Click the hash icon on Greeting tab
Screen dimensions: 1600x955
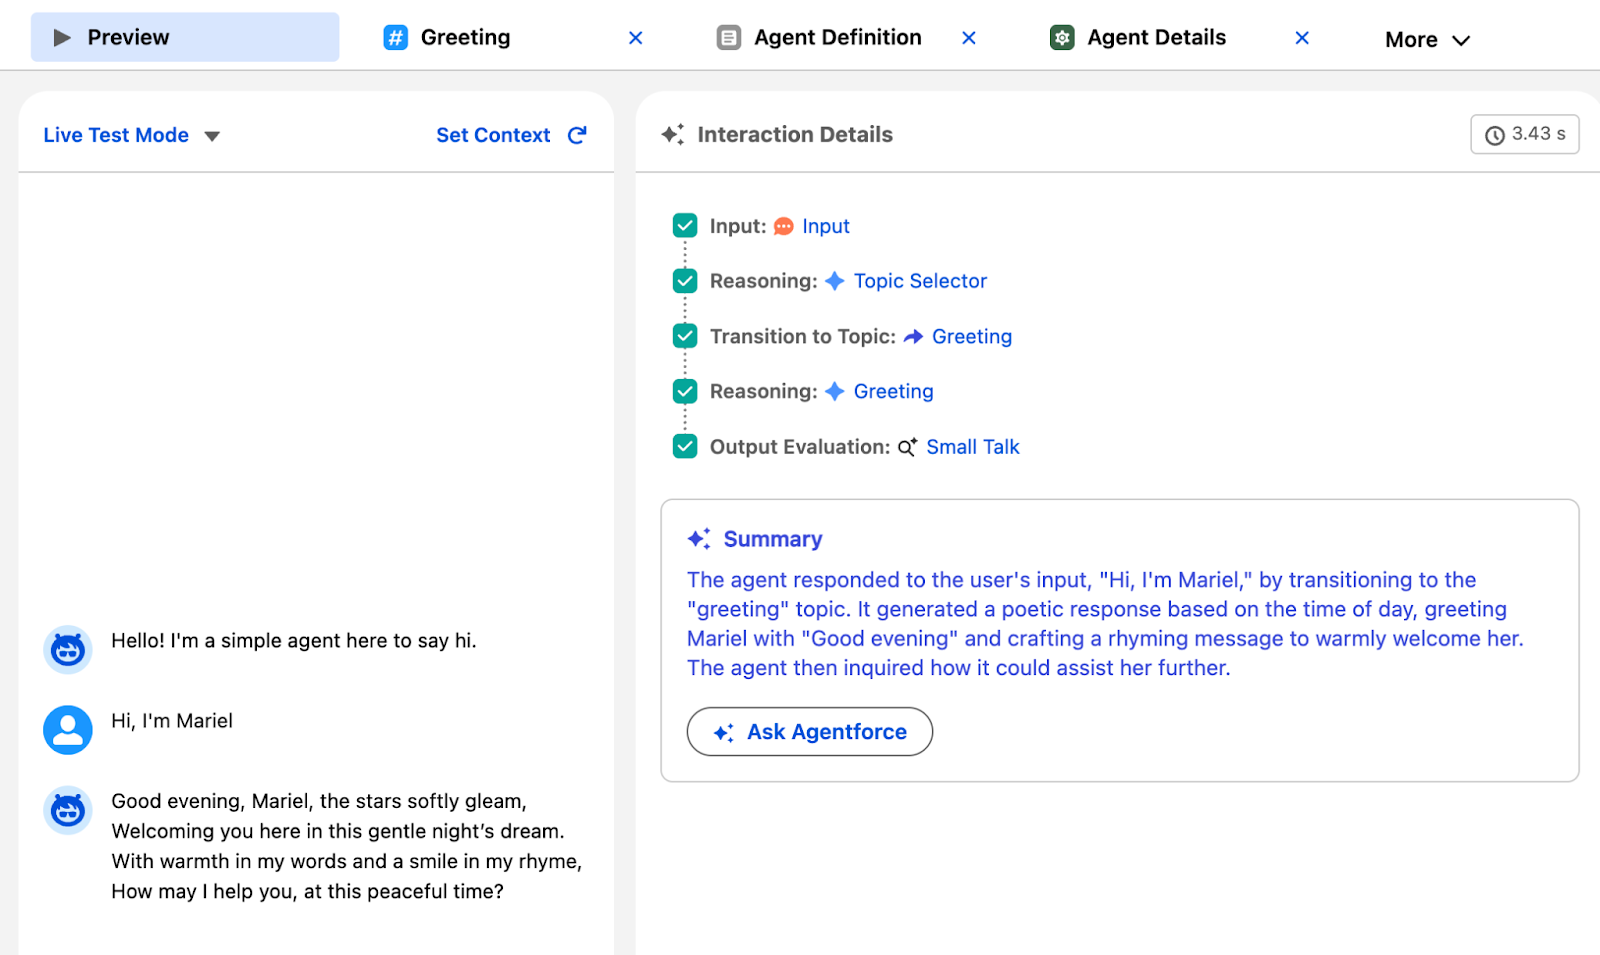396,38
